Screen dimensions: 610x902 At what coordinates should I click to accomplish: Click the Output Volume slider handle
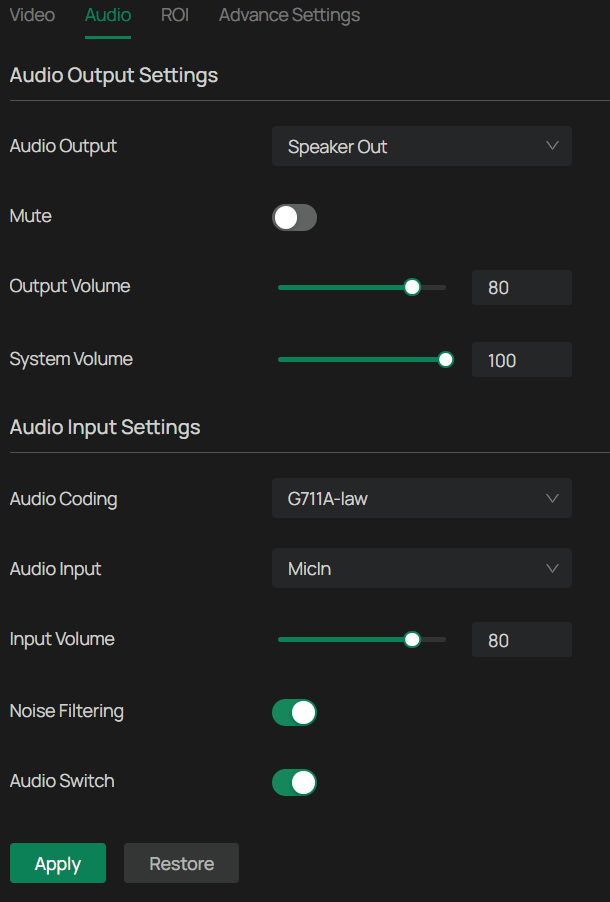(412, 287)
